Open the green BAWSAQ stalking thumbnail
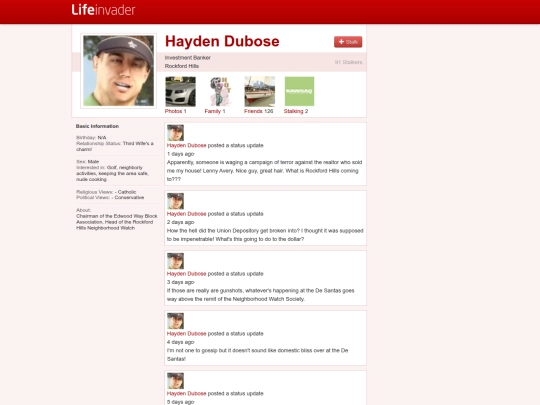Viewport: 540px width, 405px height. (x=299, y=91)
